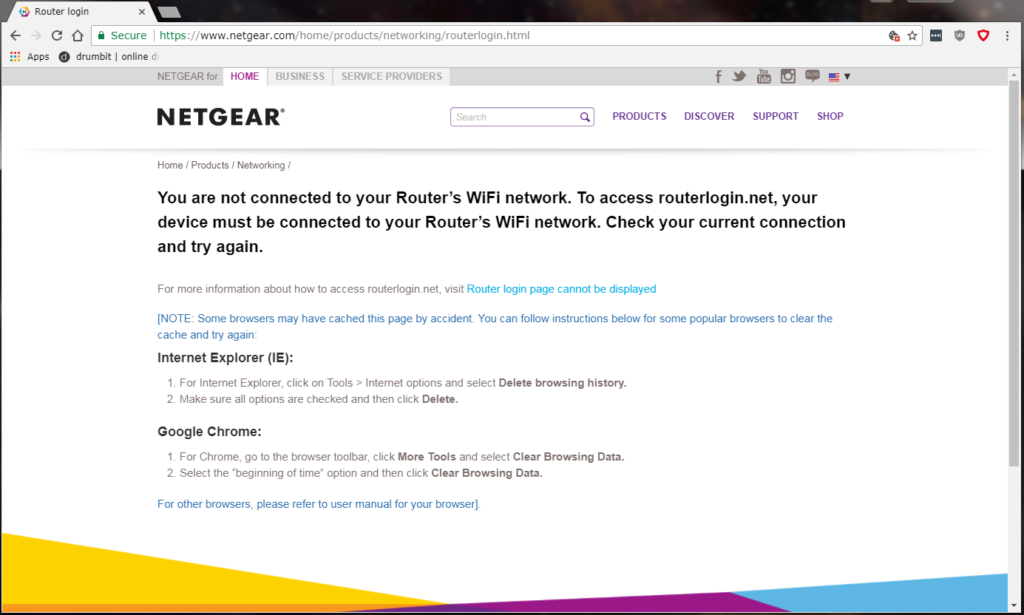Click the search magnifier icon
Screen dimensions: 1024x615
(585, 117)
